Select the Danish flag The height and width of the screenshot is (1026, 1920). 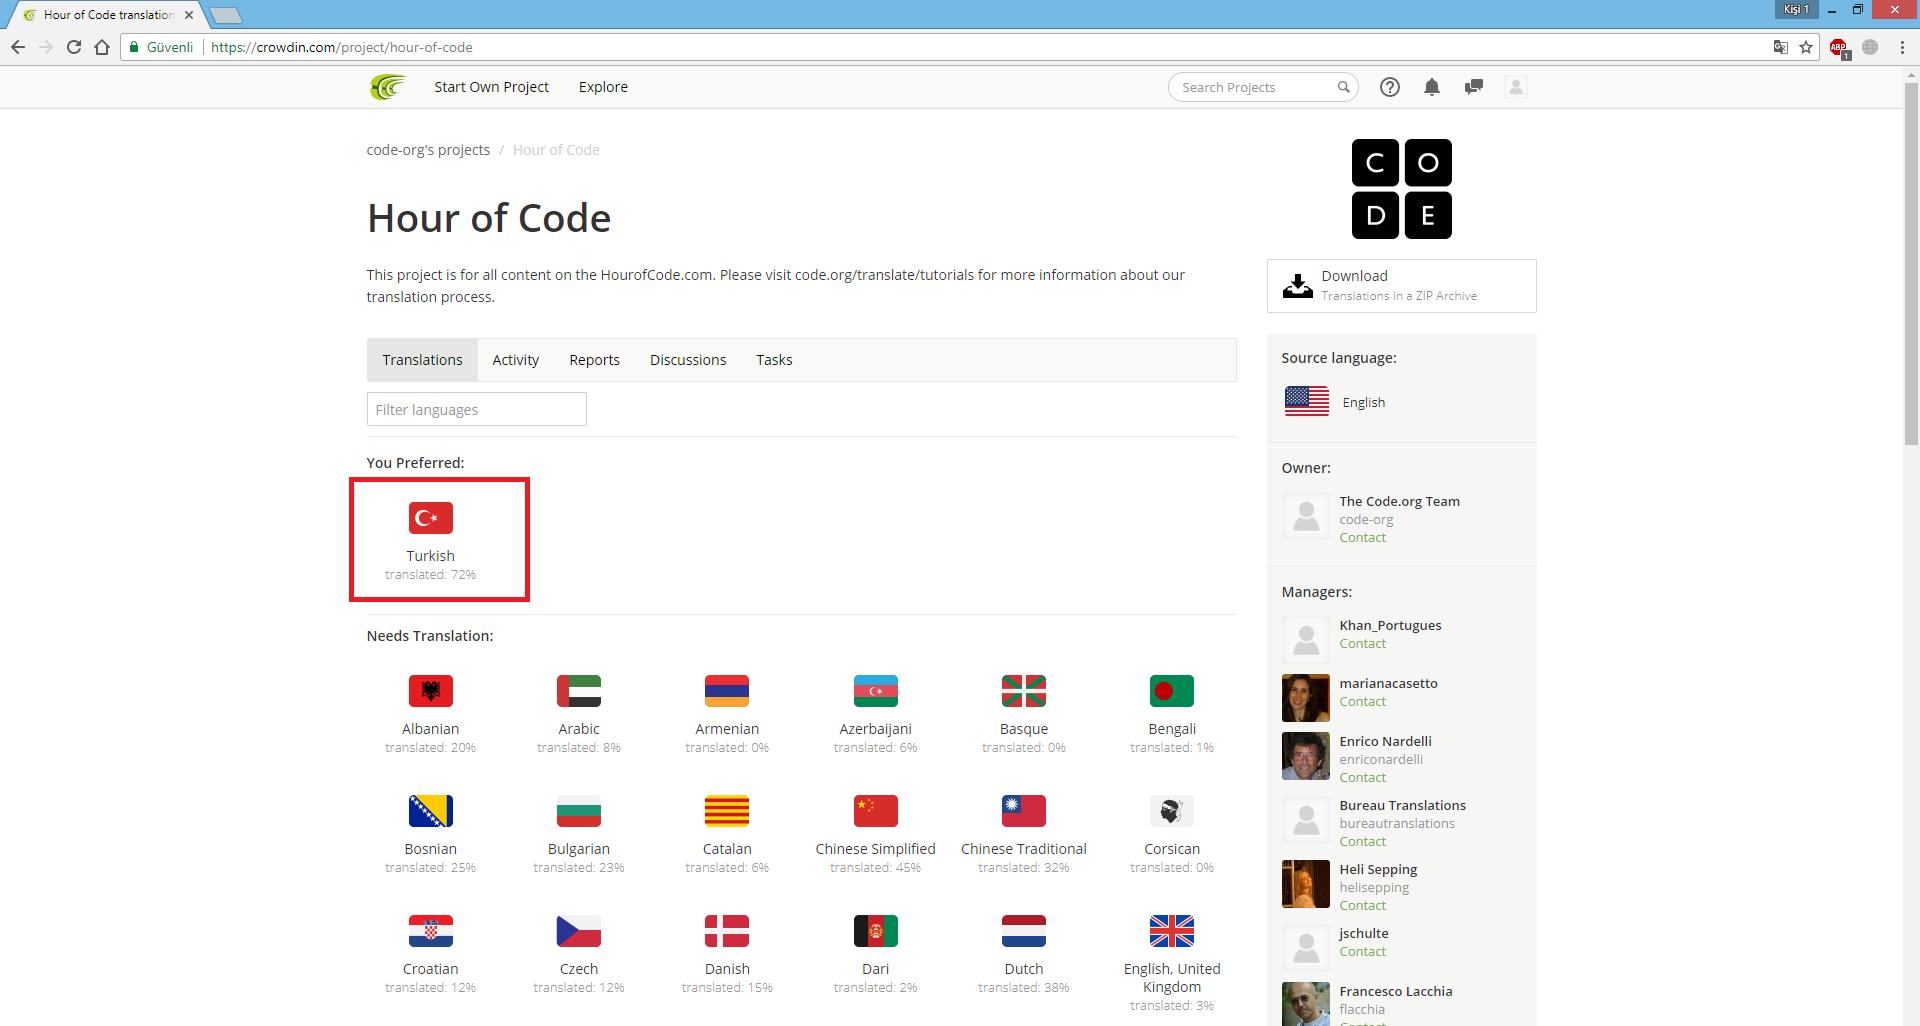[x=727, y=931]
